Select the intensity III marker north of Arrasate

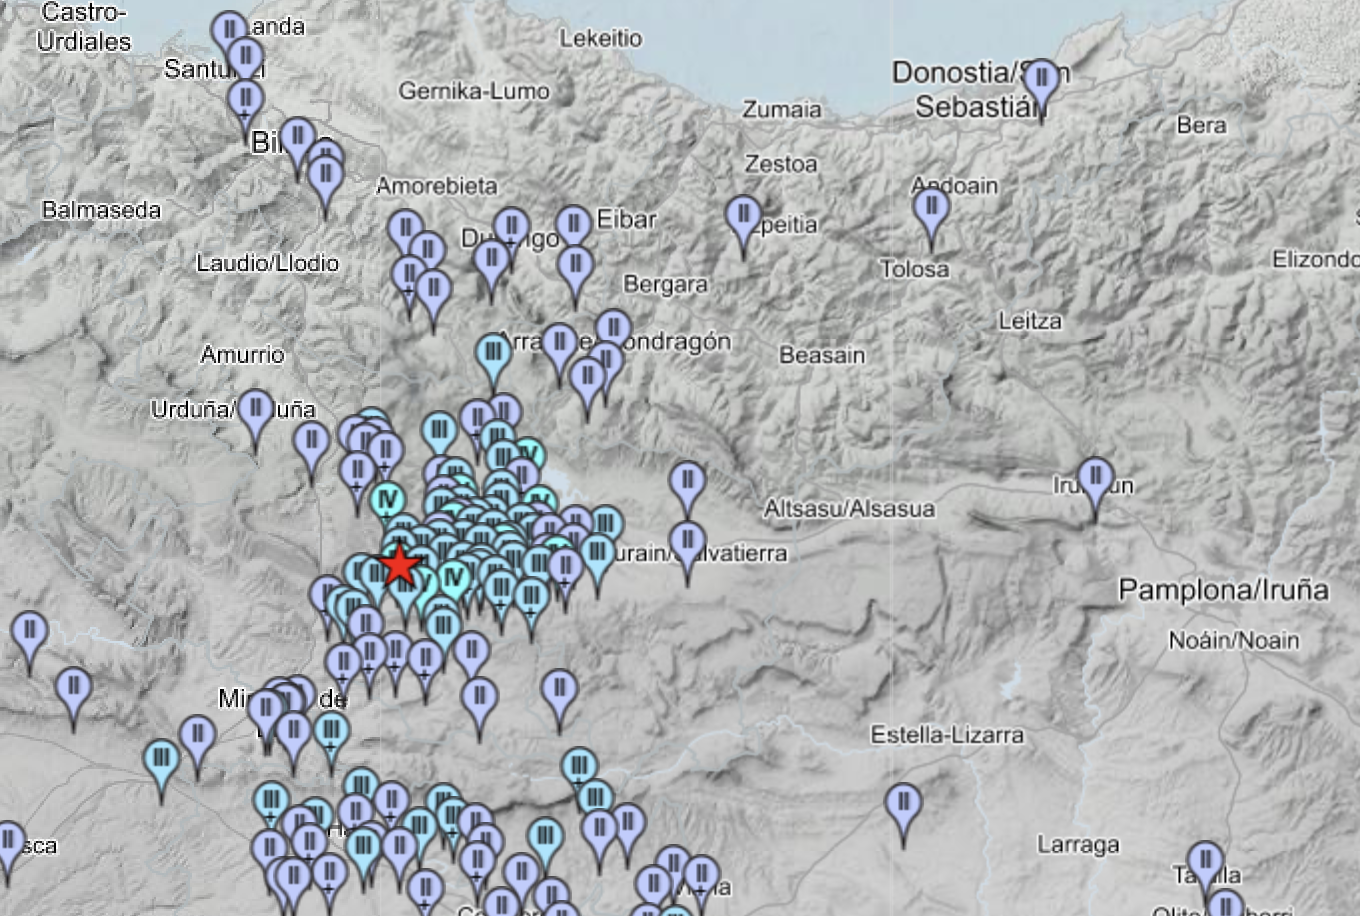tap(493, 354)
